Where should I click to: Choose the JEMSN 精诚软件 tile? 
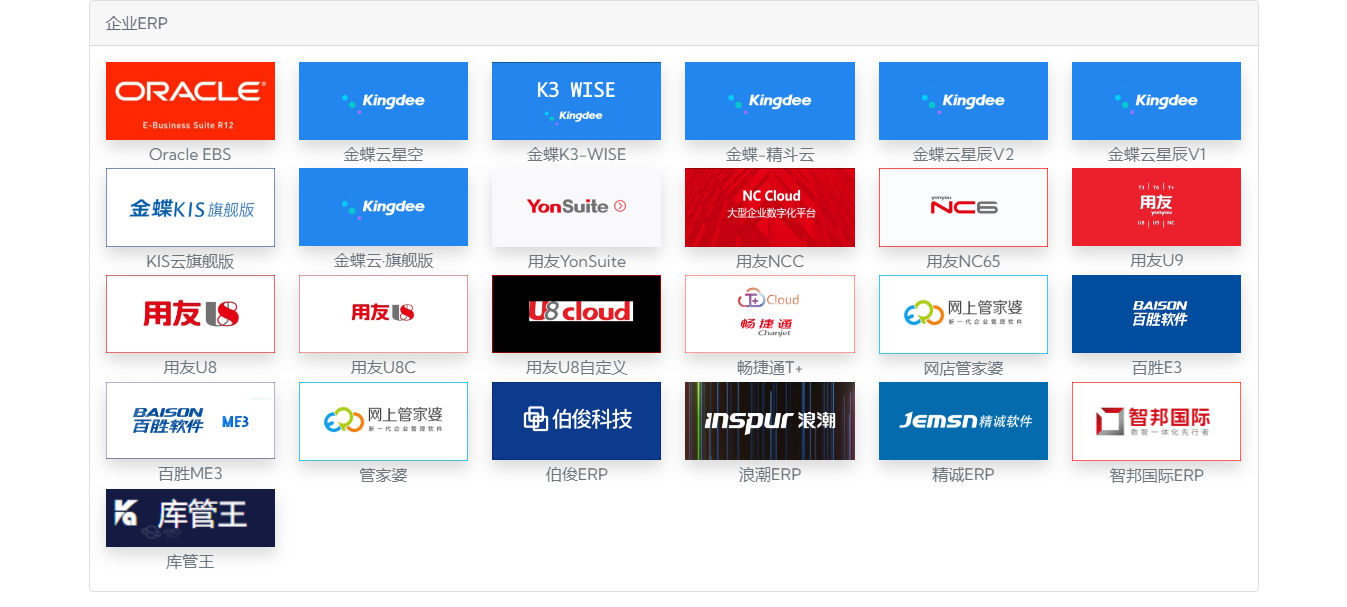click(963, 421)
